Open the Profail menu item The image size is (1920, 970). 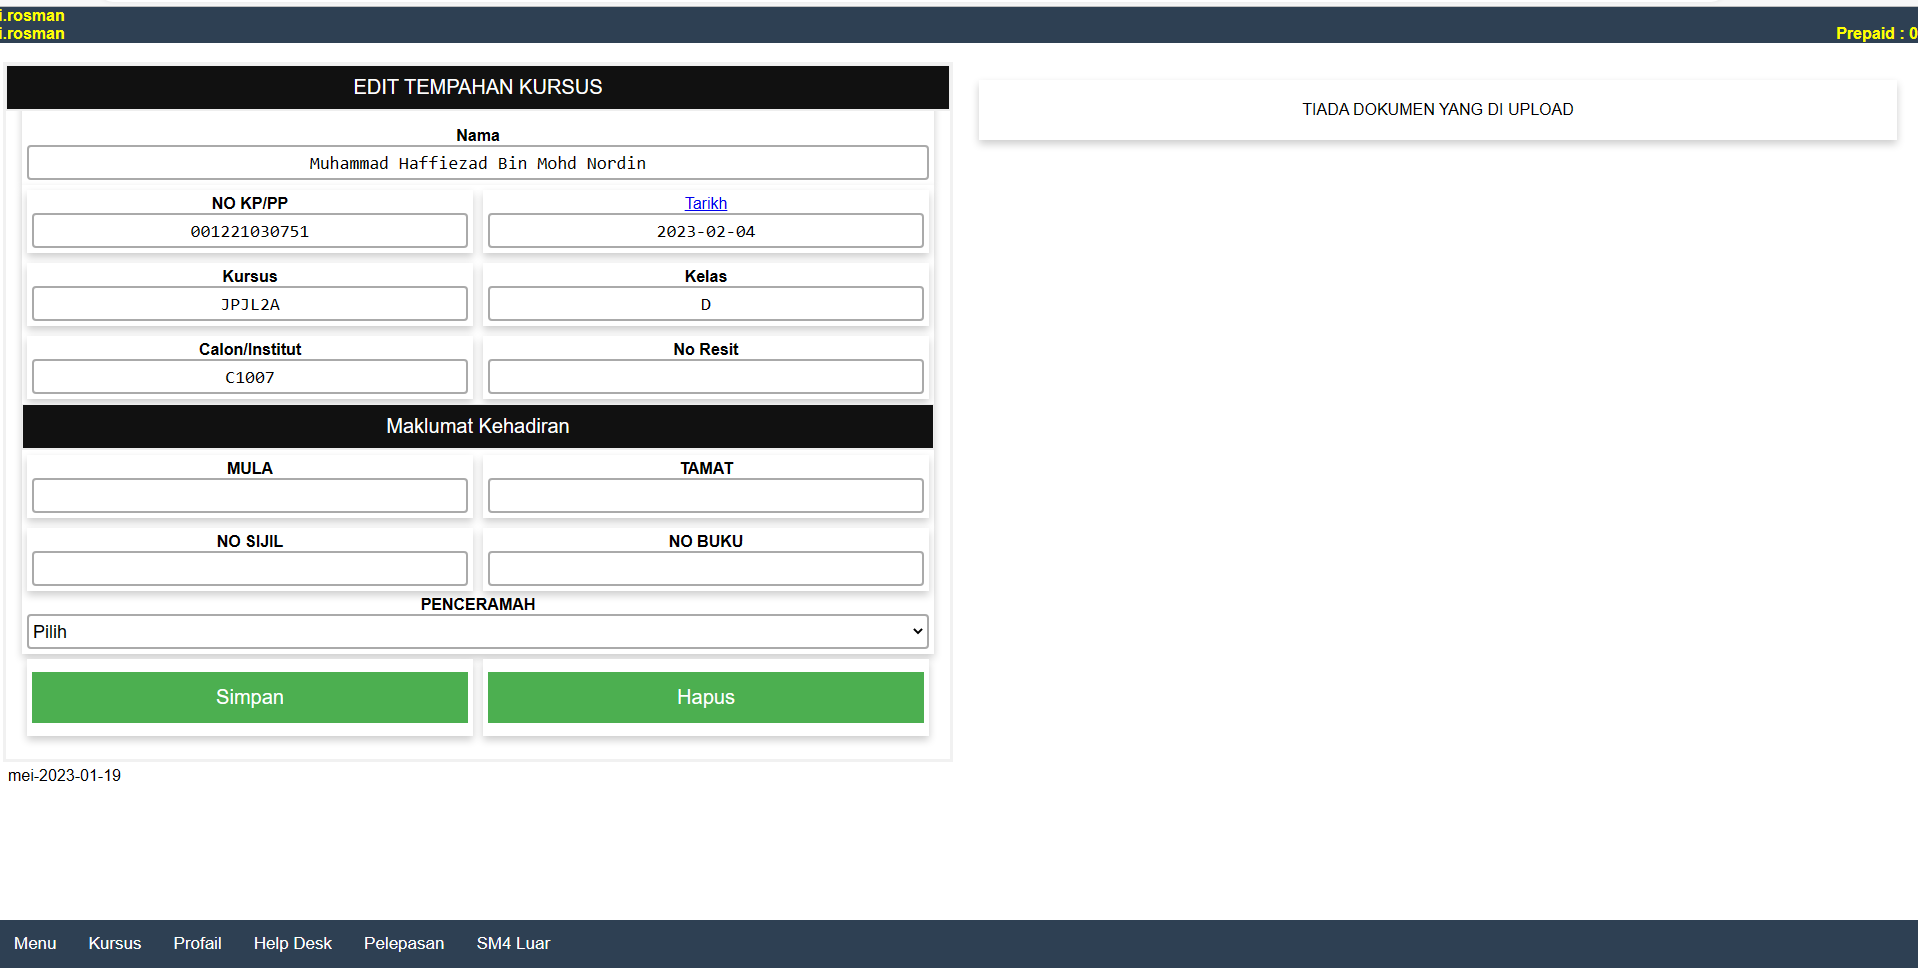(197, 943)
